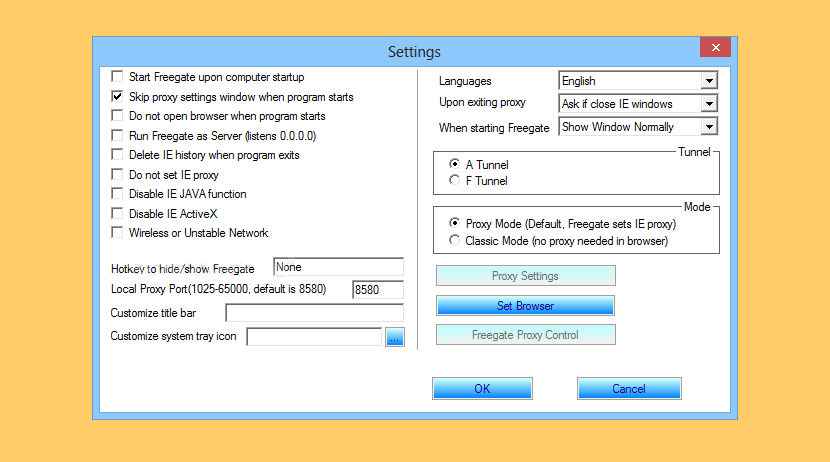Uncheck Skip proxy settings window option
Viewport: 830px width, 462px height.
point(117,96)
